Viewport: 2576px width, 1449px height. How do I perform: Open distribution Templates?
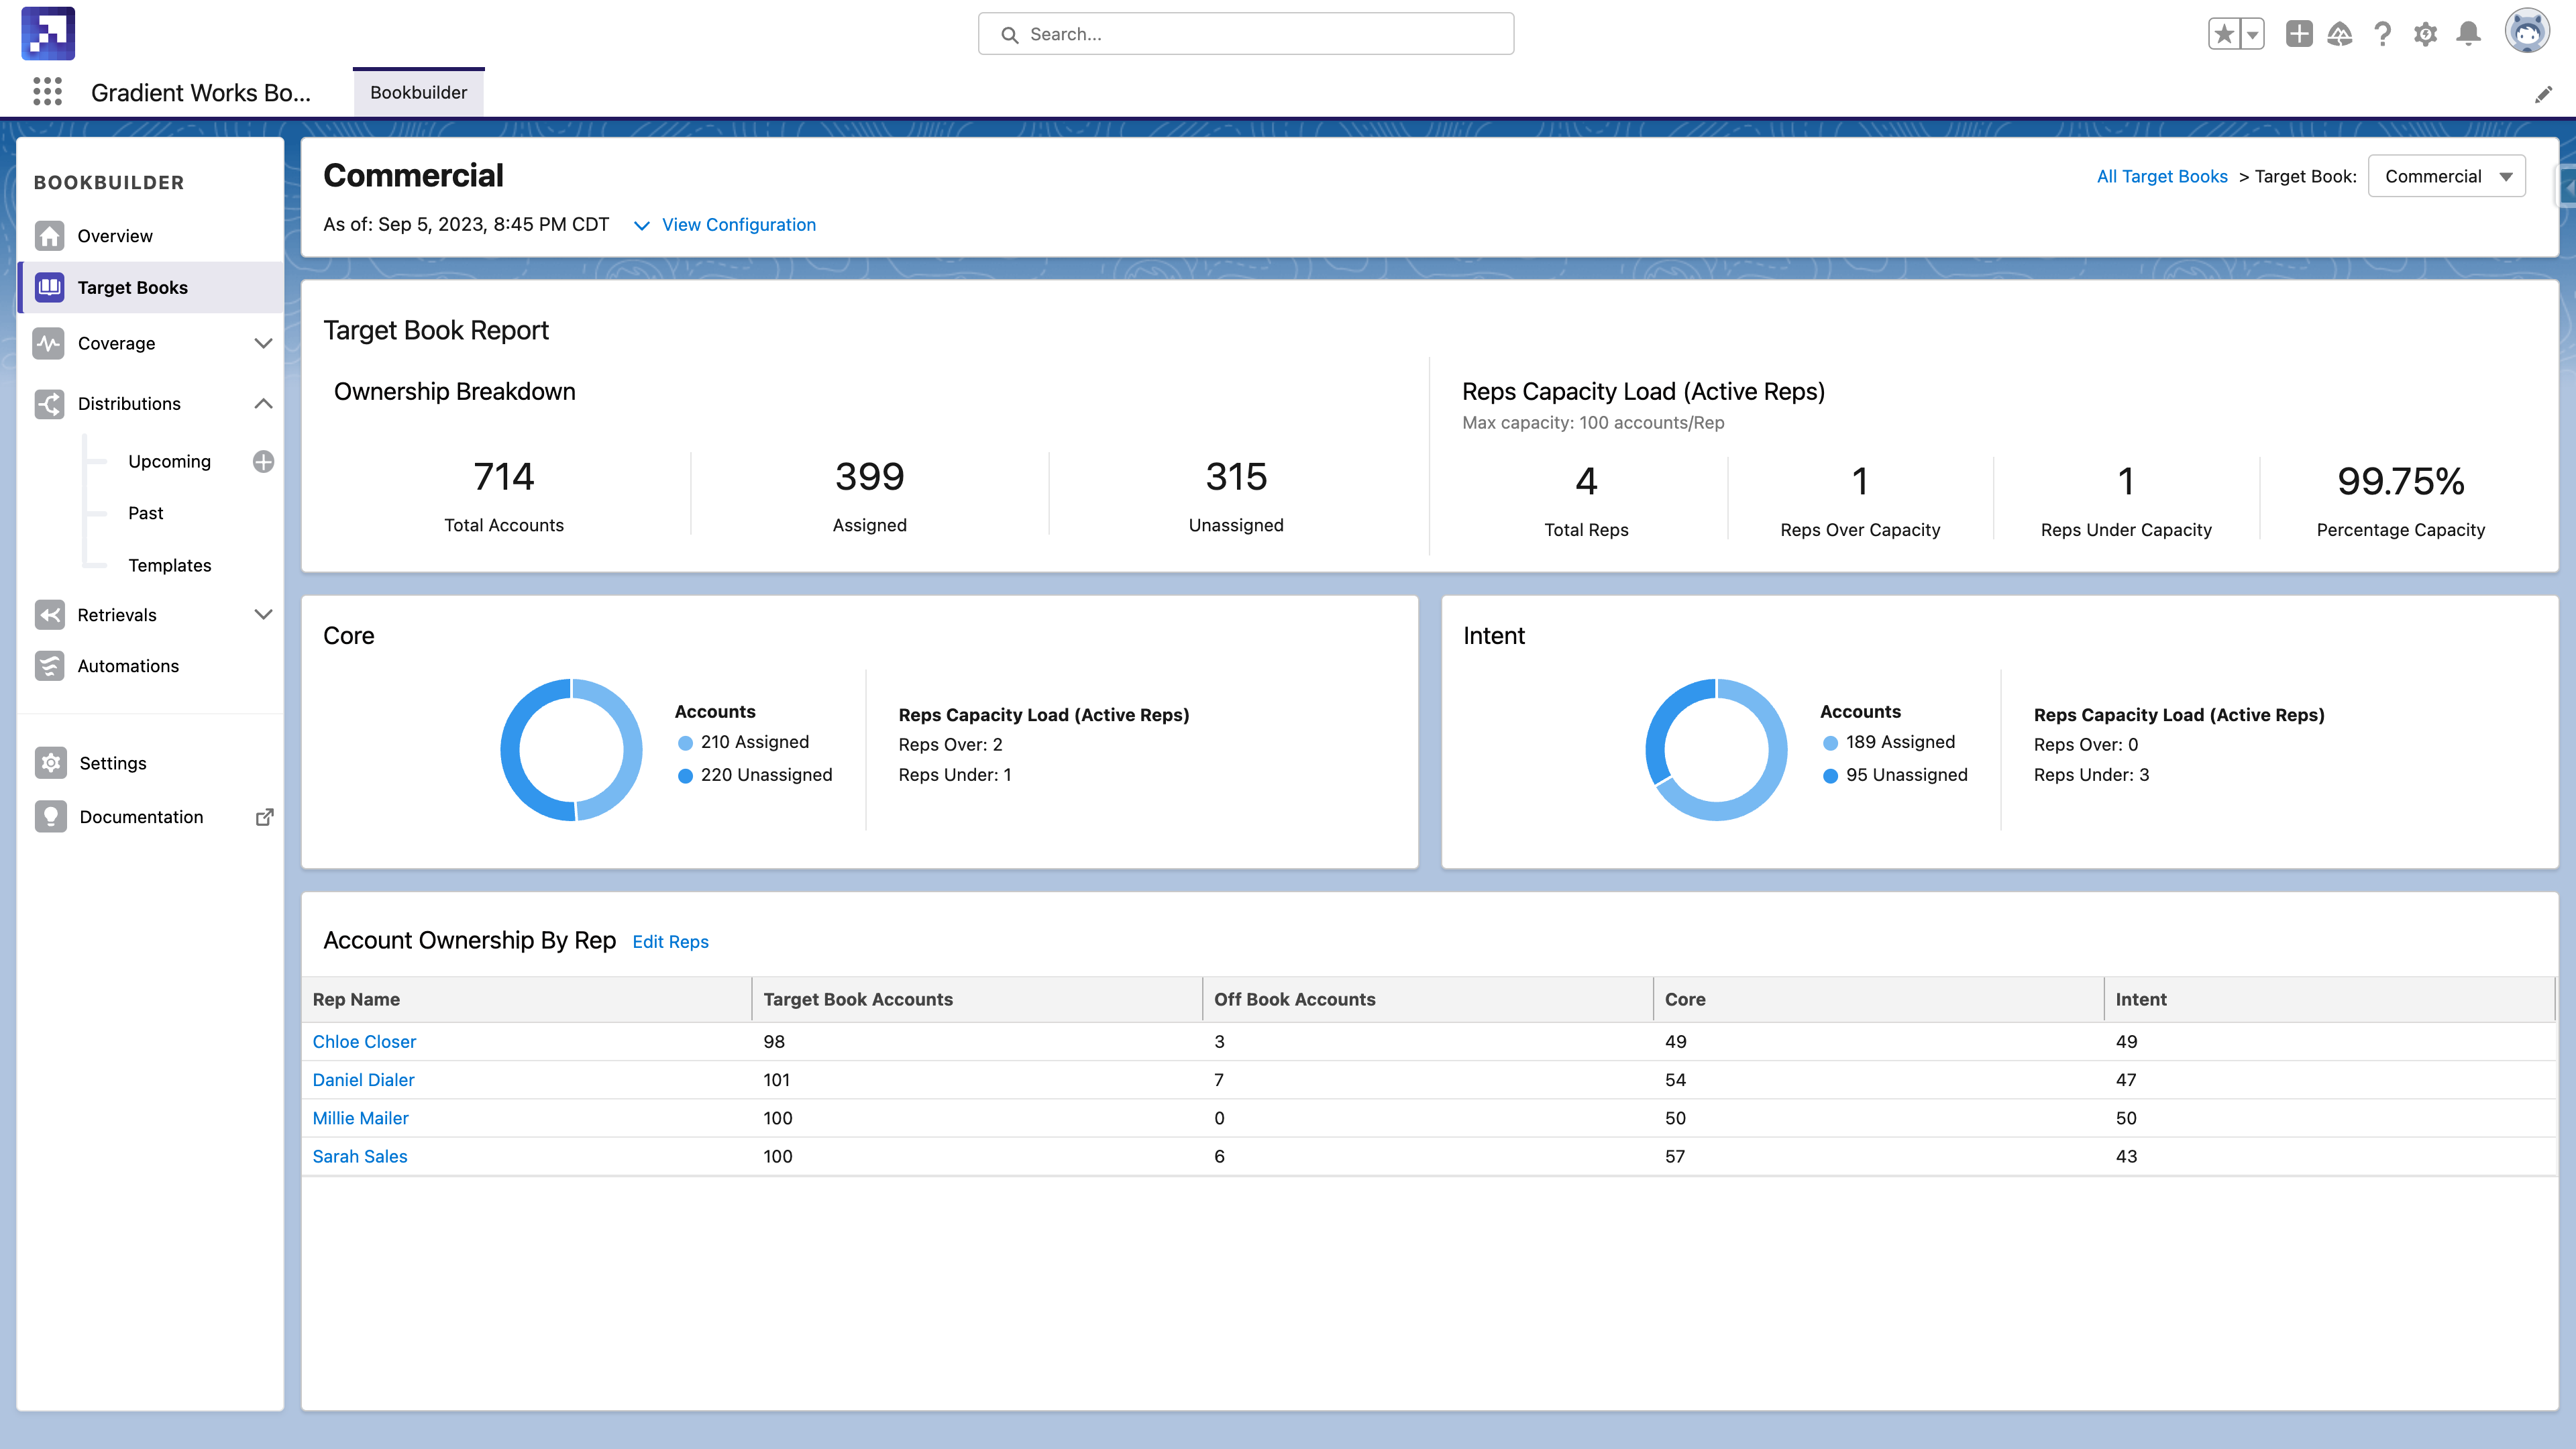170,565
